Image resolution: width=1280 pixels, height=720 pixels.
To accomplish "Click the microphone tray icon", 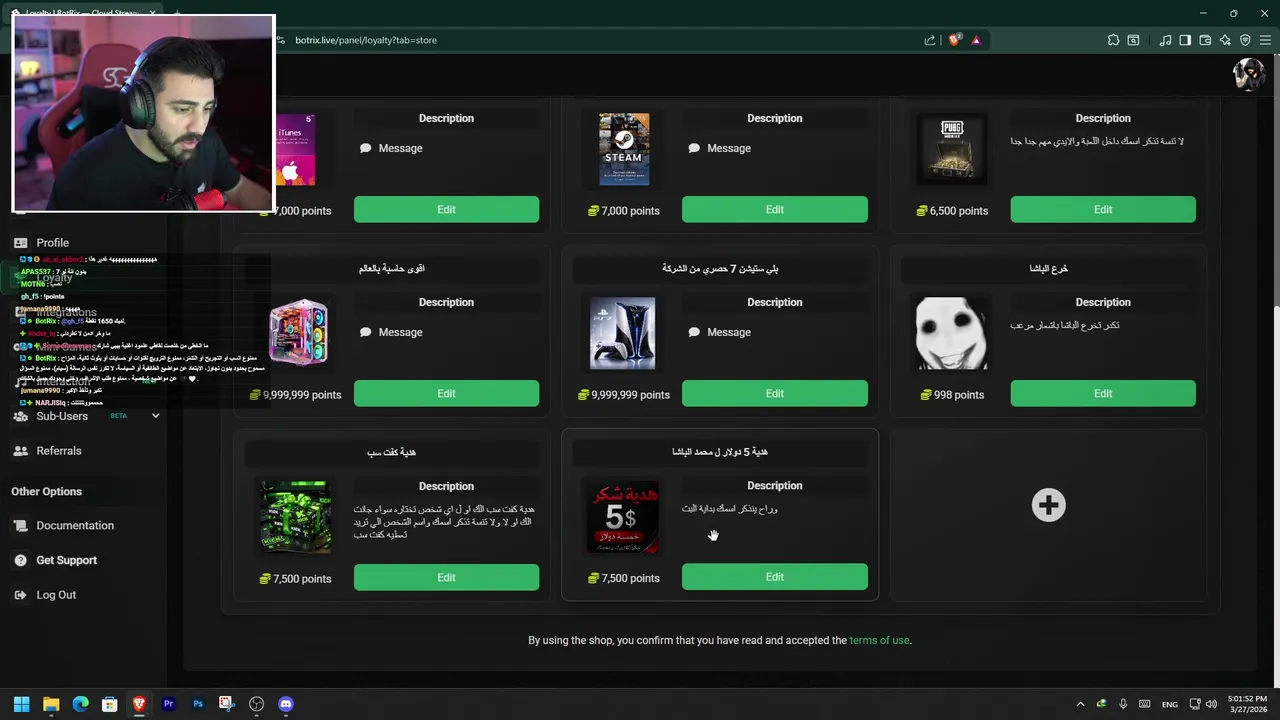I will [1123, 704].
